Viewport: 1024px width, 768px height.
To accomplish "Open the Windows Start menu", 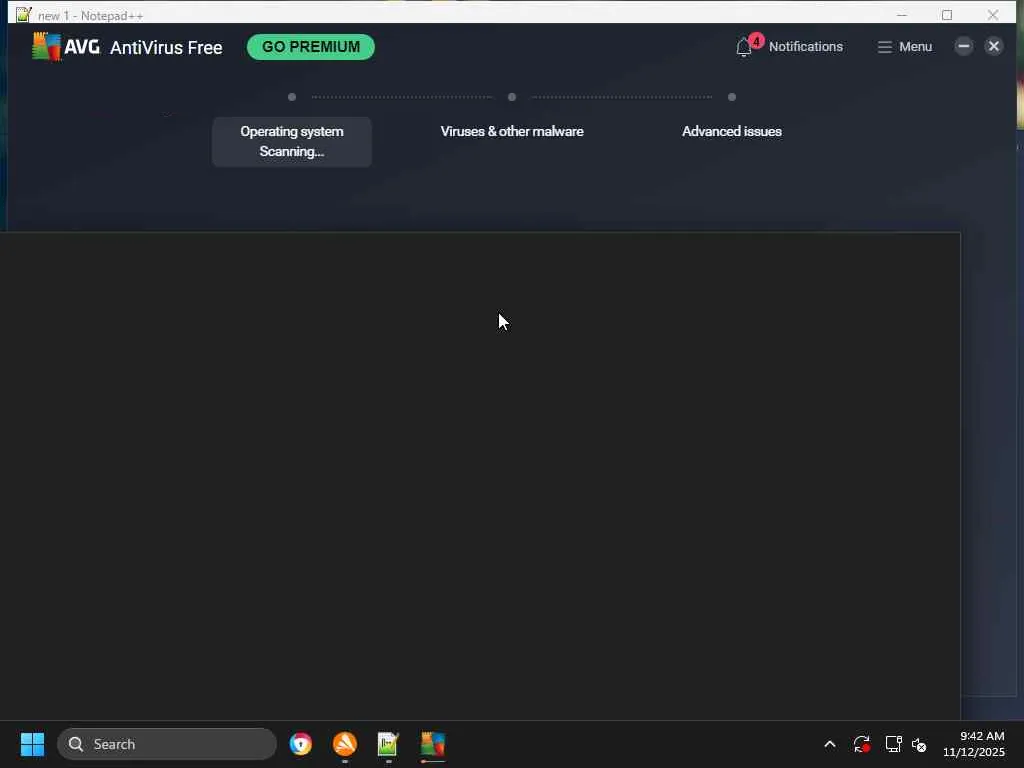I will [x=32, y=744].
